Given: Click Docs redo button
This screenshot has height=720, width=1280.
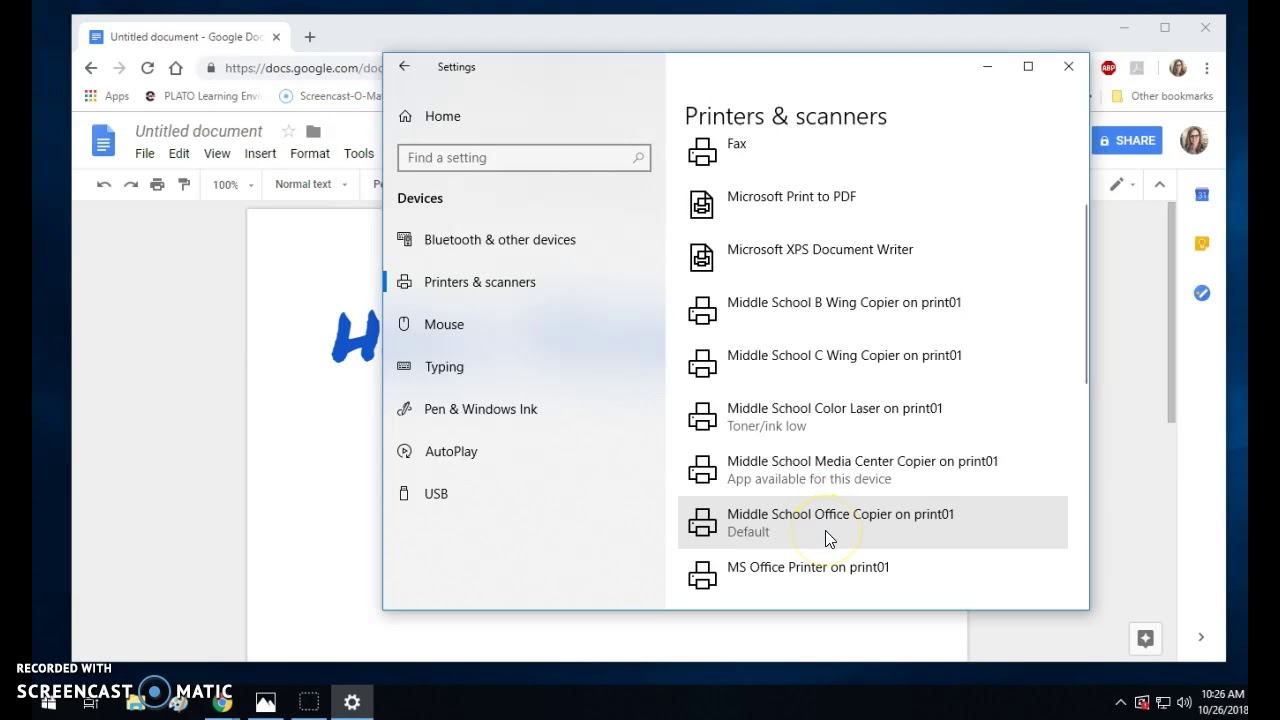Looking at the screenshot, I should (130, 184).
